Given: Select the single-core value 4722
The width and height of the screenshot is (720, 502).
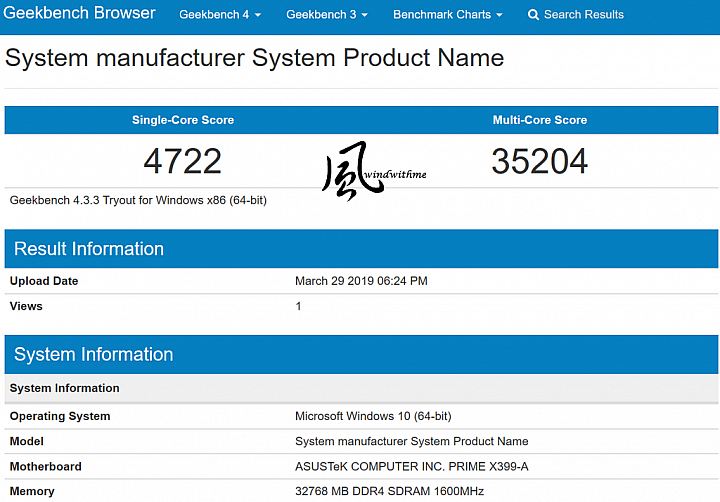Looking at the screenshot, I should click(x=183, y=161).
